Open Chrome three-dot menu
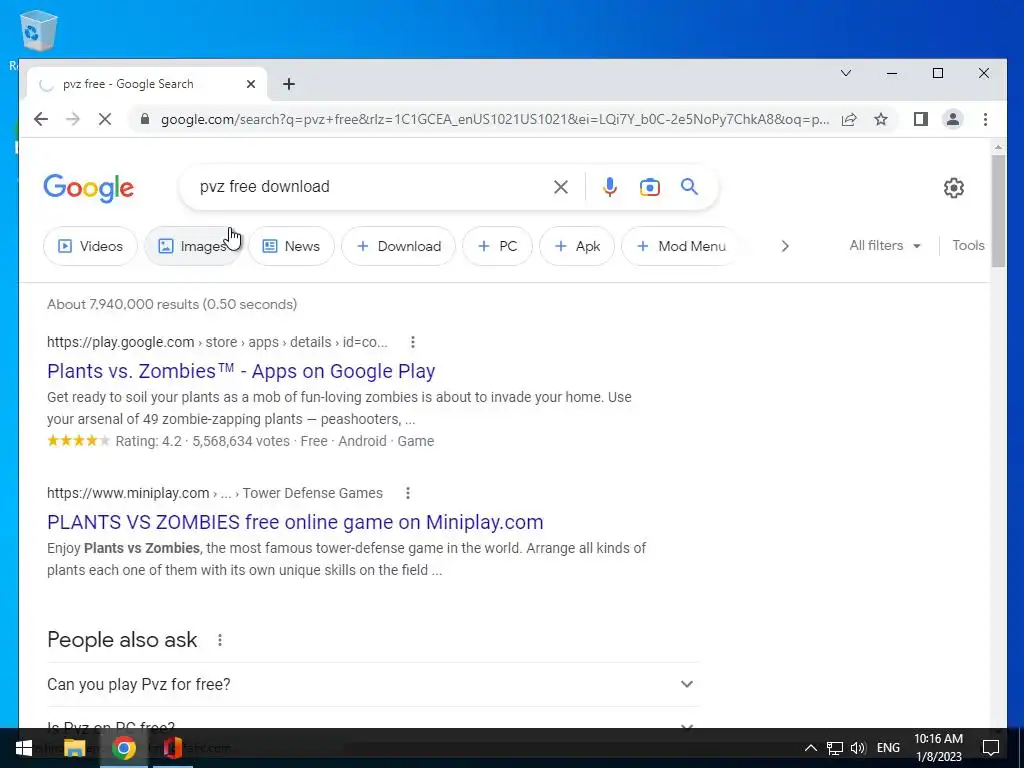The image size is (1024, 768). click(985, 119)
